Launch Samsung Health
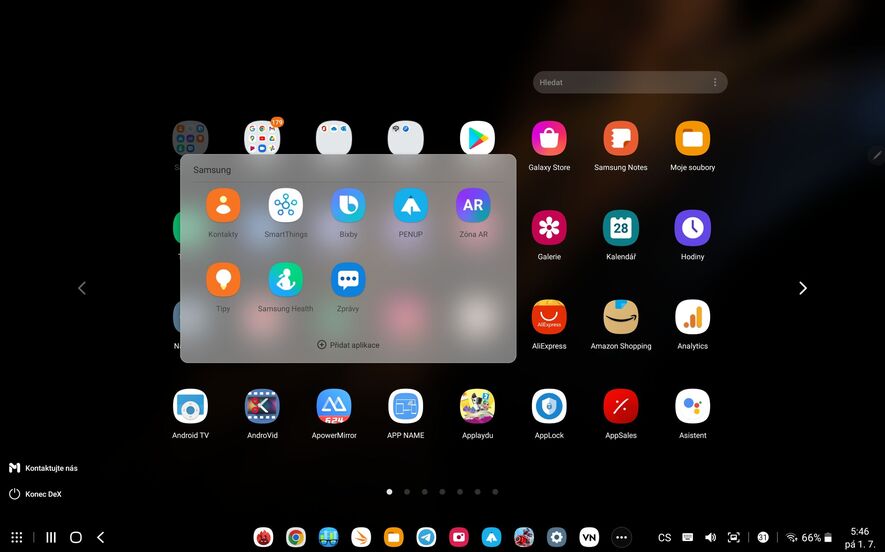The height and width of the screenshot is (552, 885). pyautogui.click(x=286, y=280)
